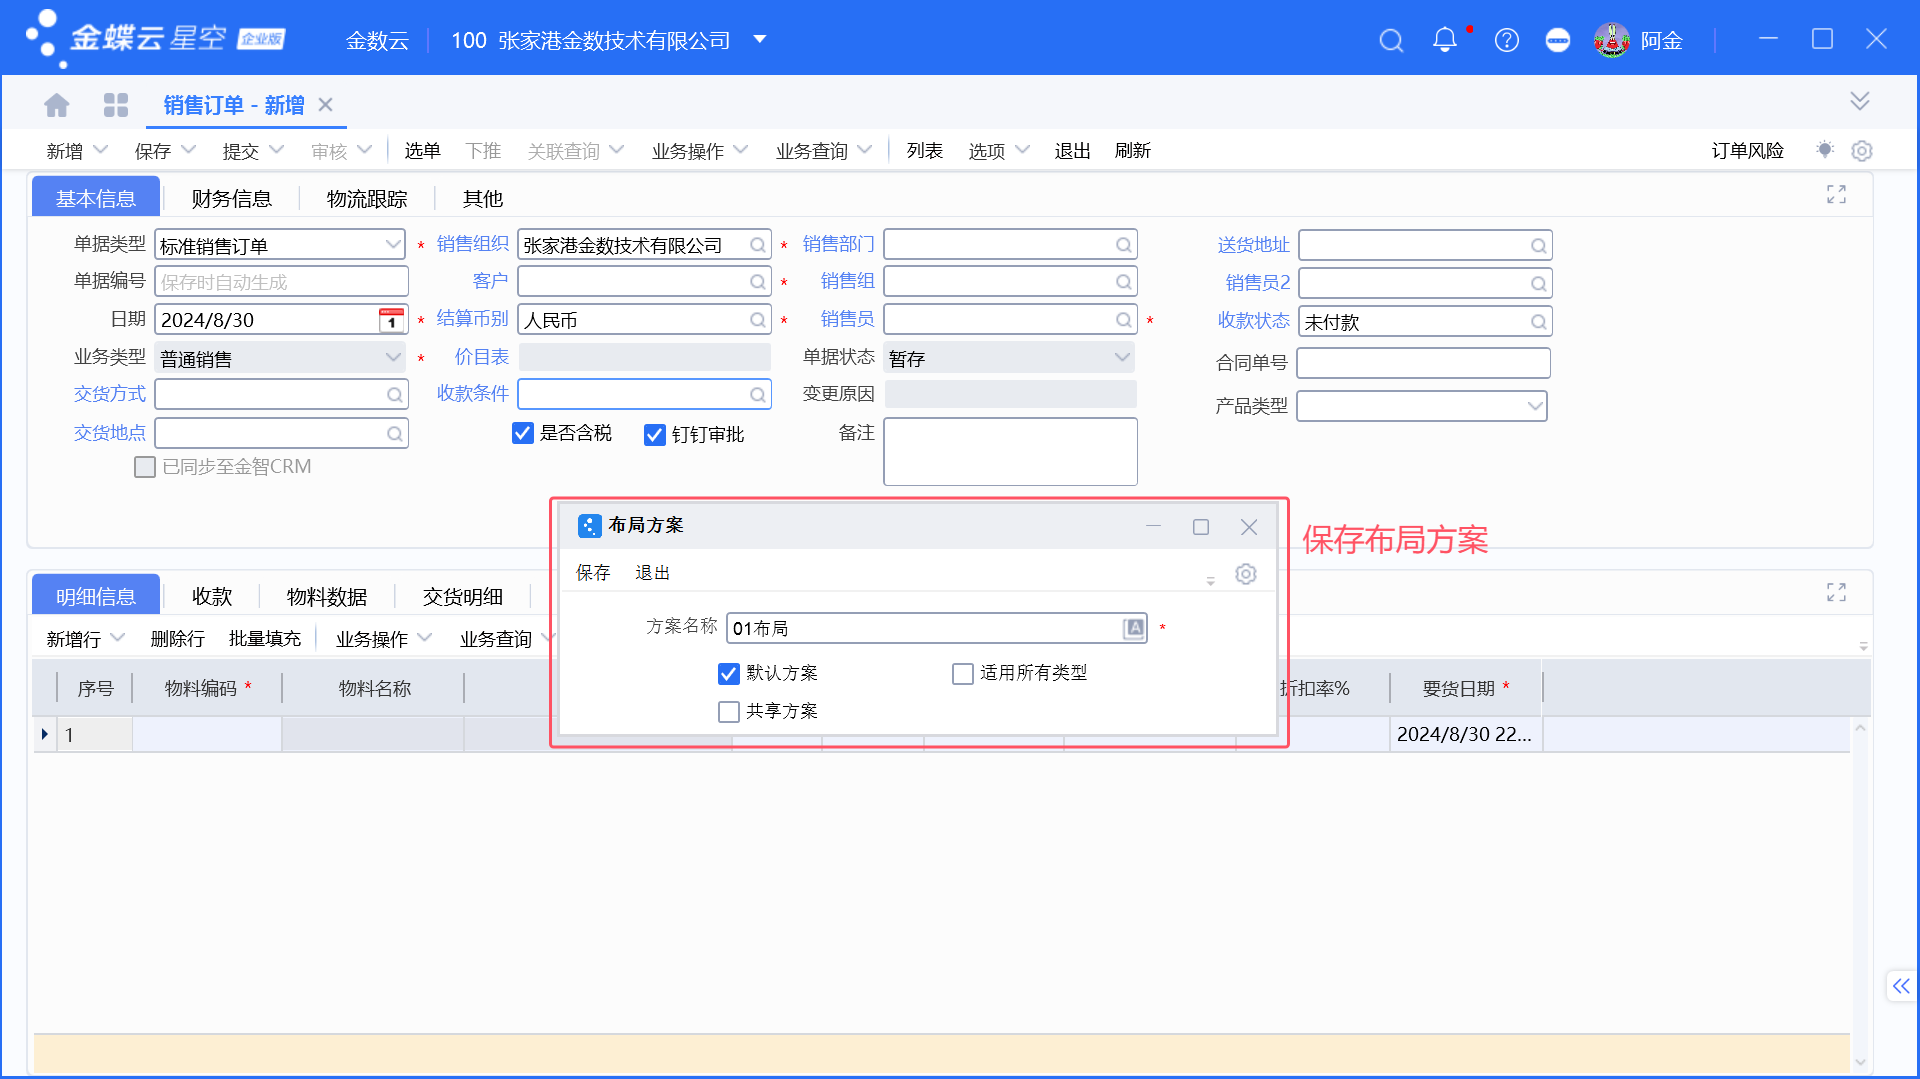Select the 物料数据 tab
Image resolution: width=1920 pixels, height=1079 pixels.
pyautogui.click(x=327, y=597)
